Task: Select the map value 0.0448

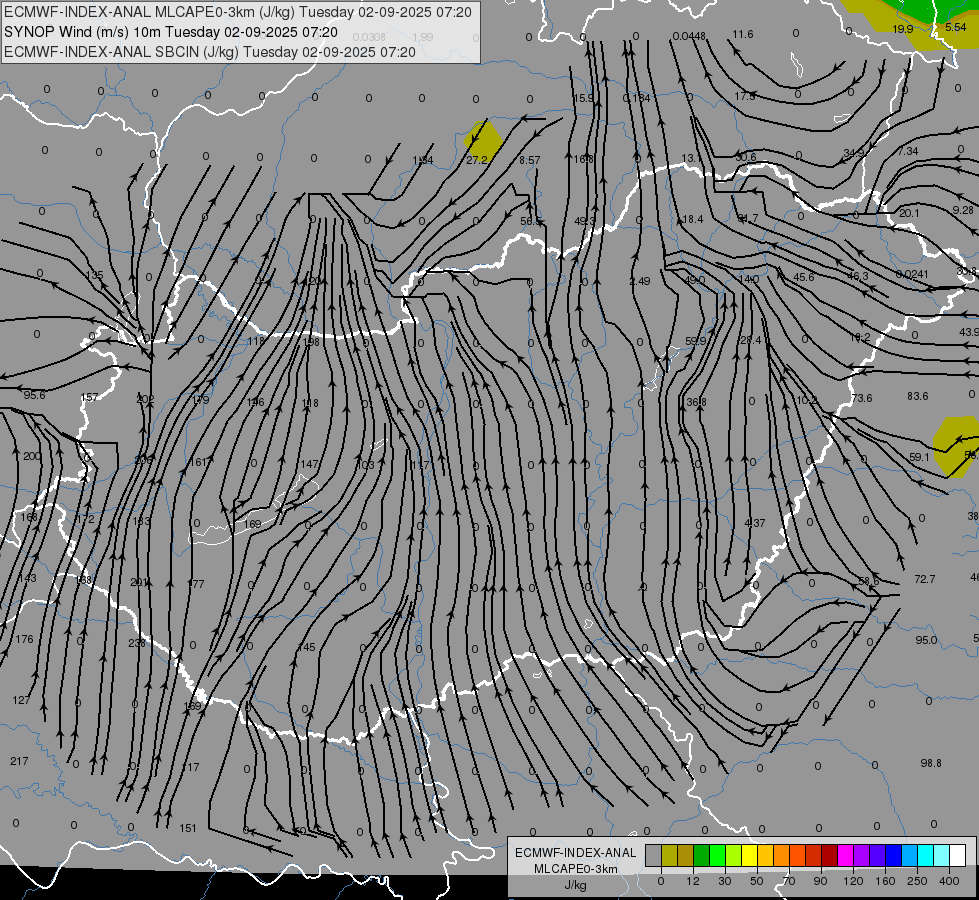Action: pyautogui.click(x=689, y=36)
